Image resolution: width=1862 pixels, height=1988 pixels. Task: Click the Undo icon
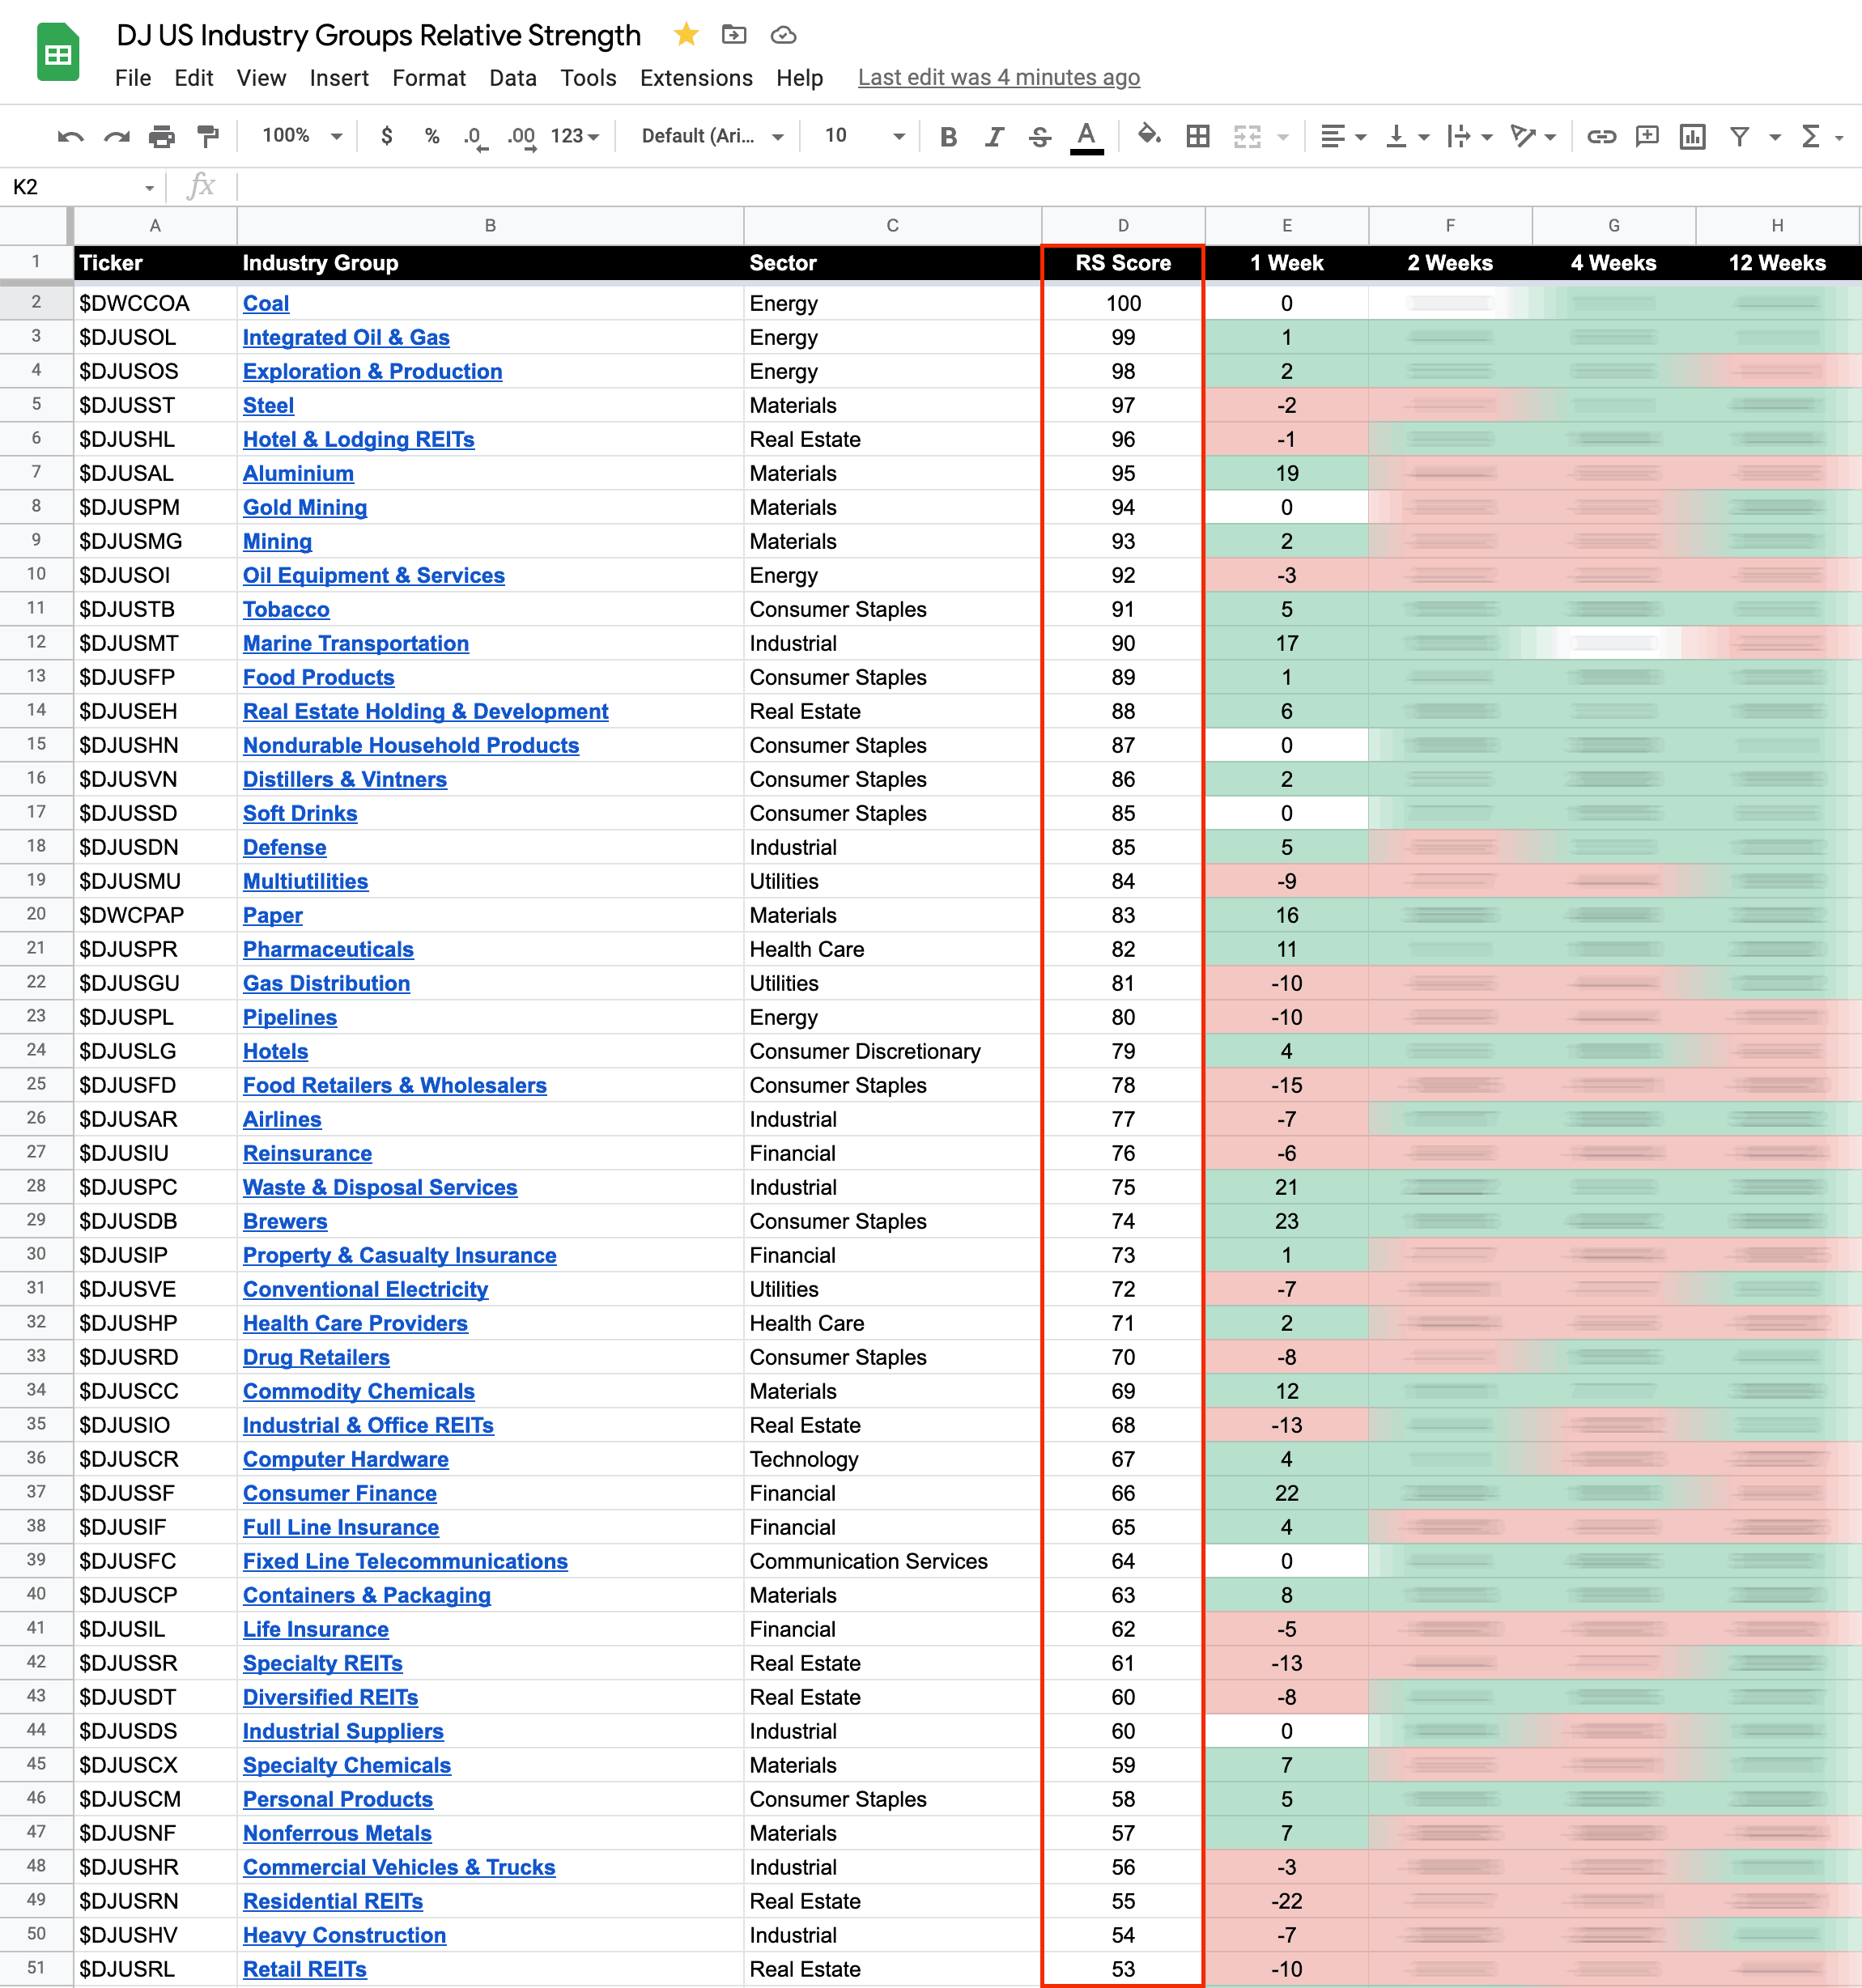[x=70, y=136]
